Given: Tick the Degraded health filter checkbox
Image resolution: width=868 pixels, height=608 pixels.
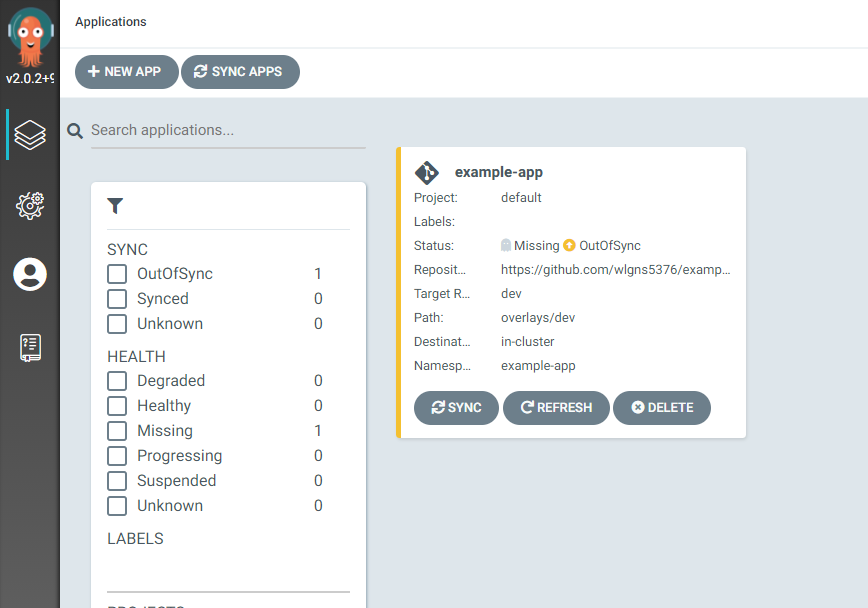Looking at the screenshot, I should (x=117, y=381).
